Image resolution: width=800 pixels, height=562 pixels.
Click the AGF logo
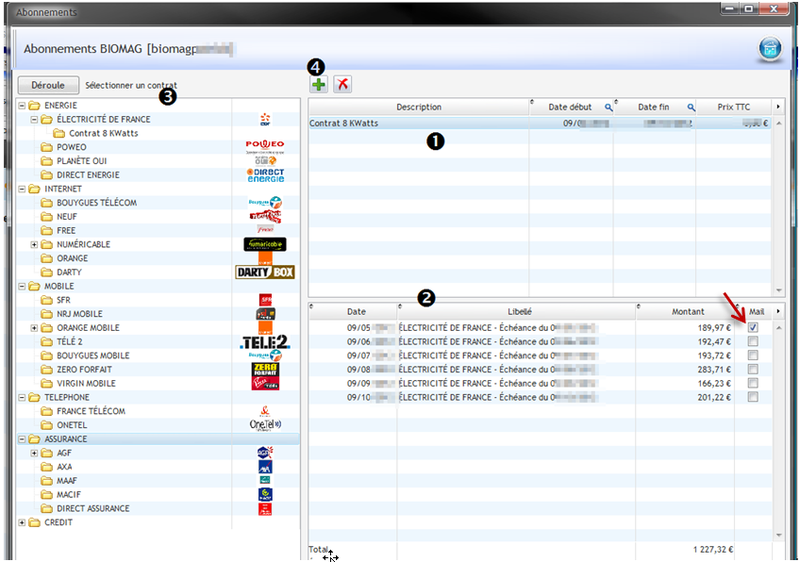pos(265,452)
